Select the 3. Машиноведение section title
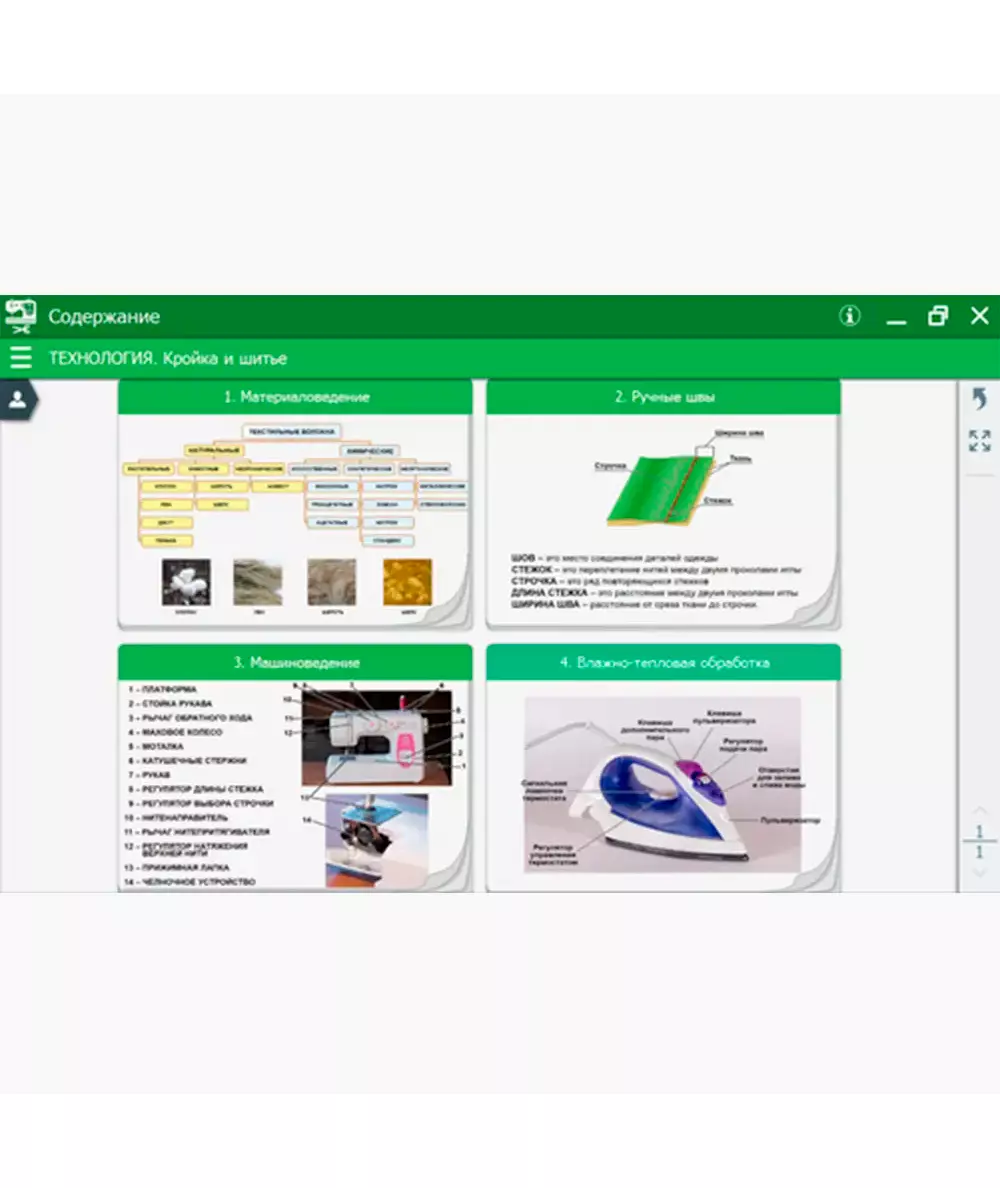1000x1188 pixels. (295, 662)
